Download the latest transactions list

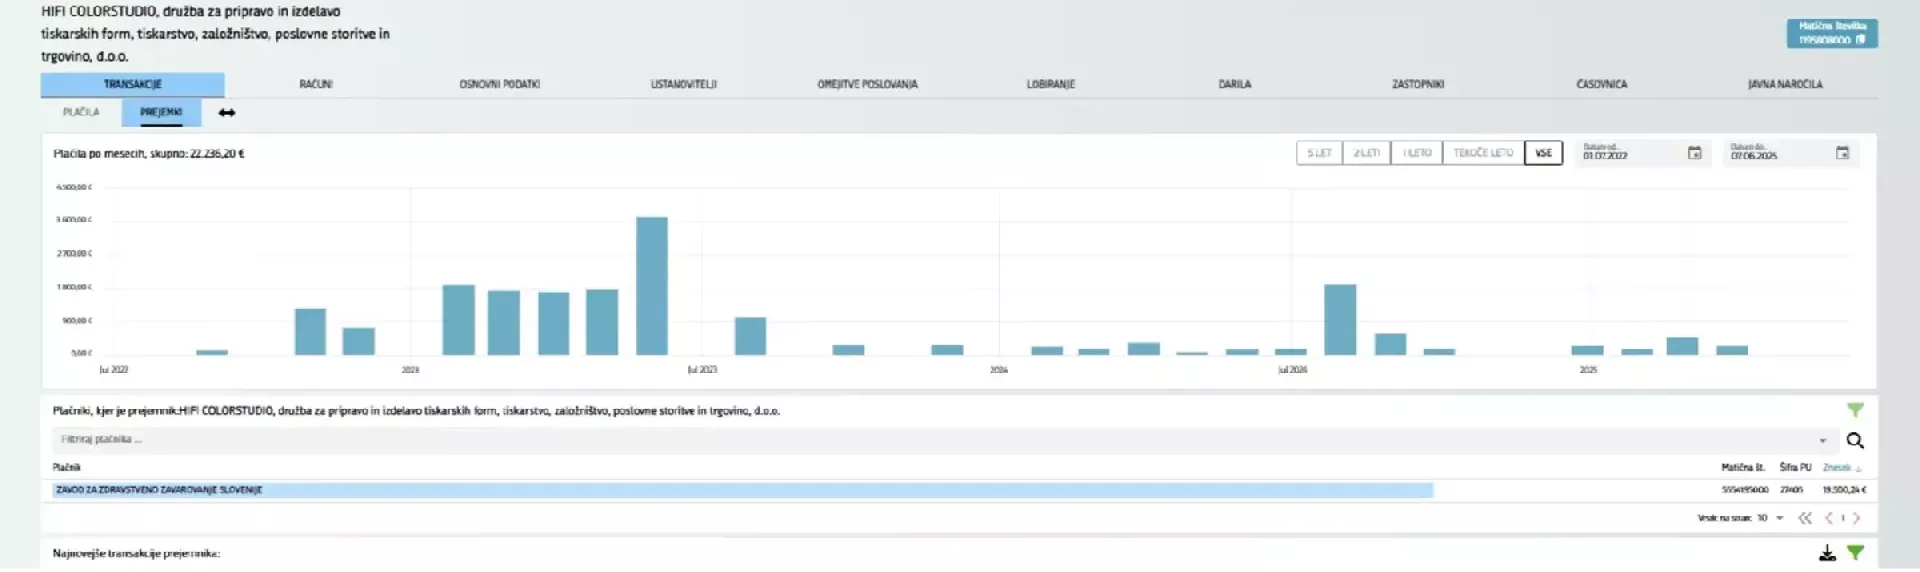point(1827,553)
